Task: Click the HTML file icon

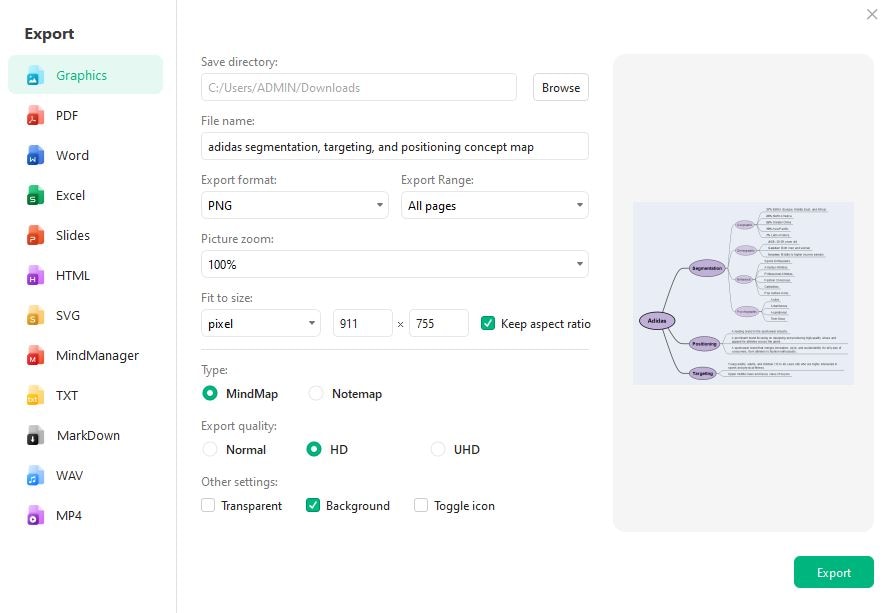Action: [34, 276]
